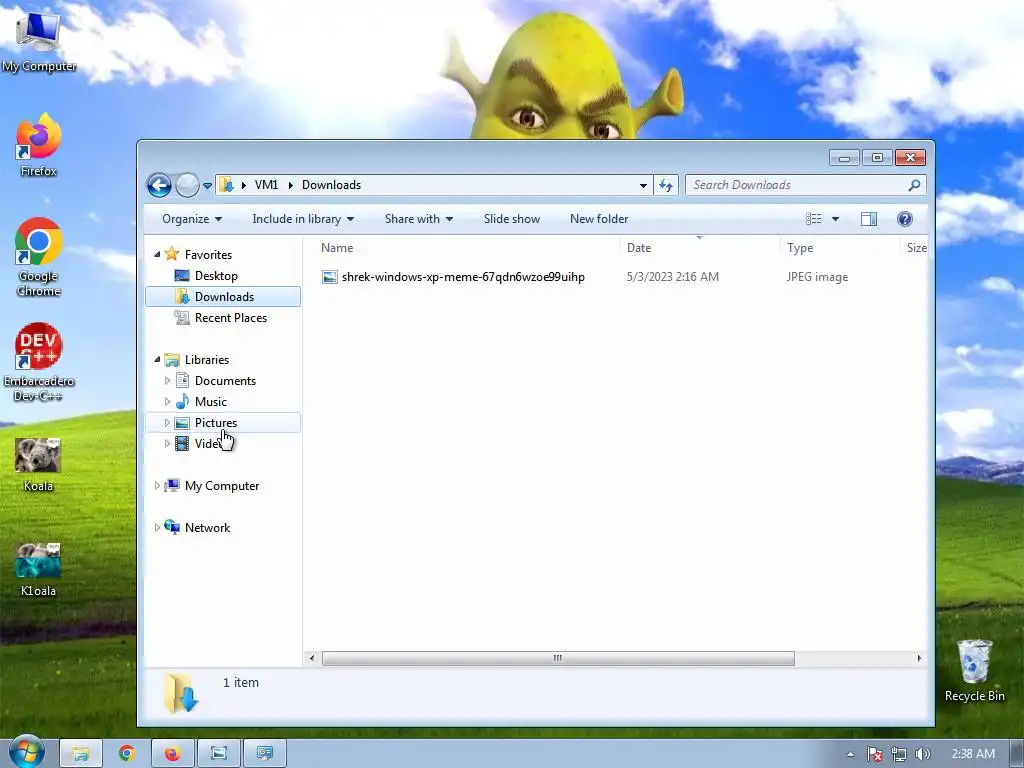Click the greyed Forward navigation button
The width and height of the screenshot is (1024, 768).
187,185
